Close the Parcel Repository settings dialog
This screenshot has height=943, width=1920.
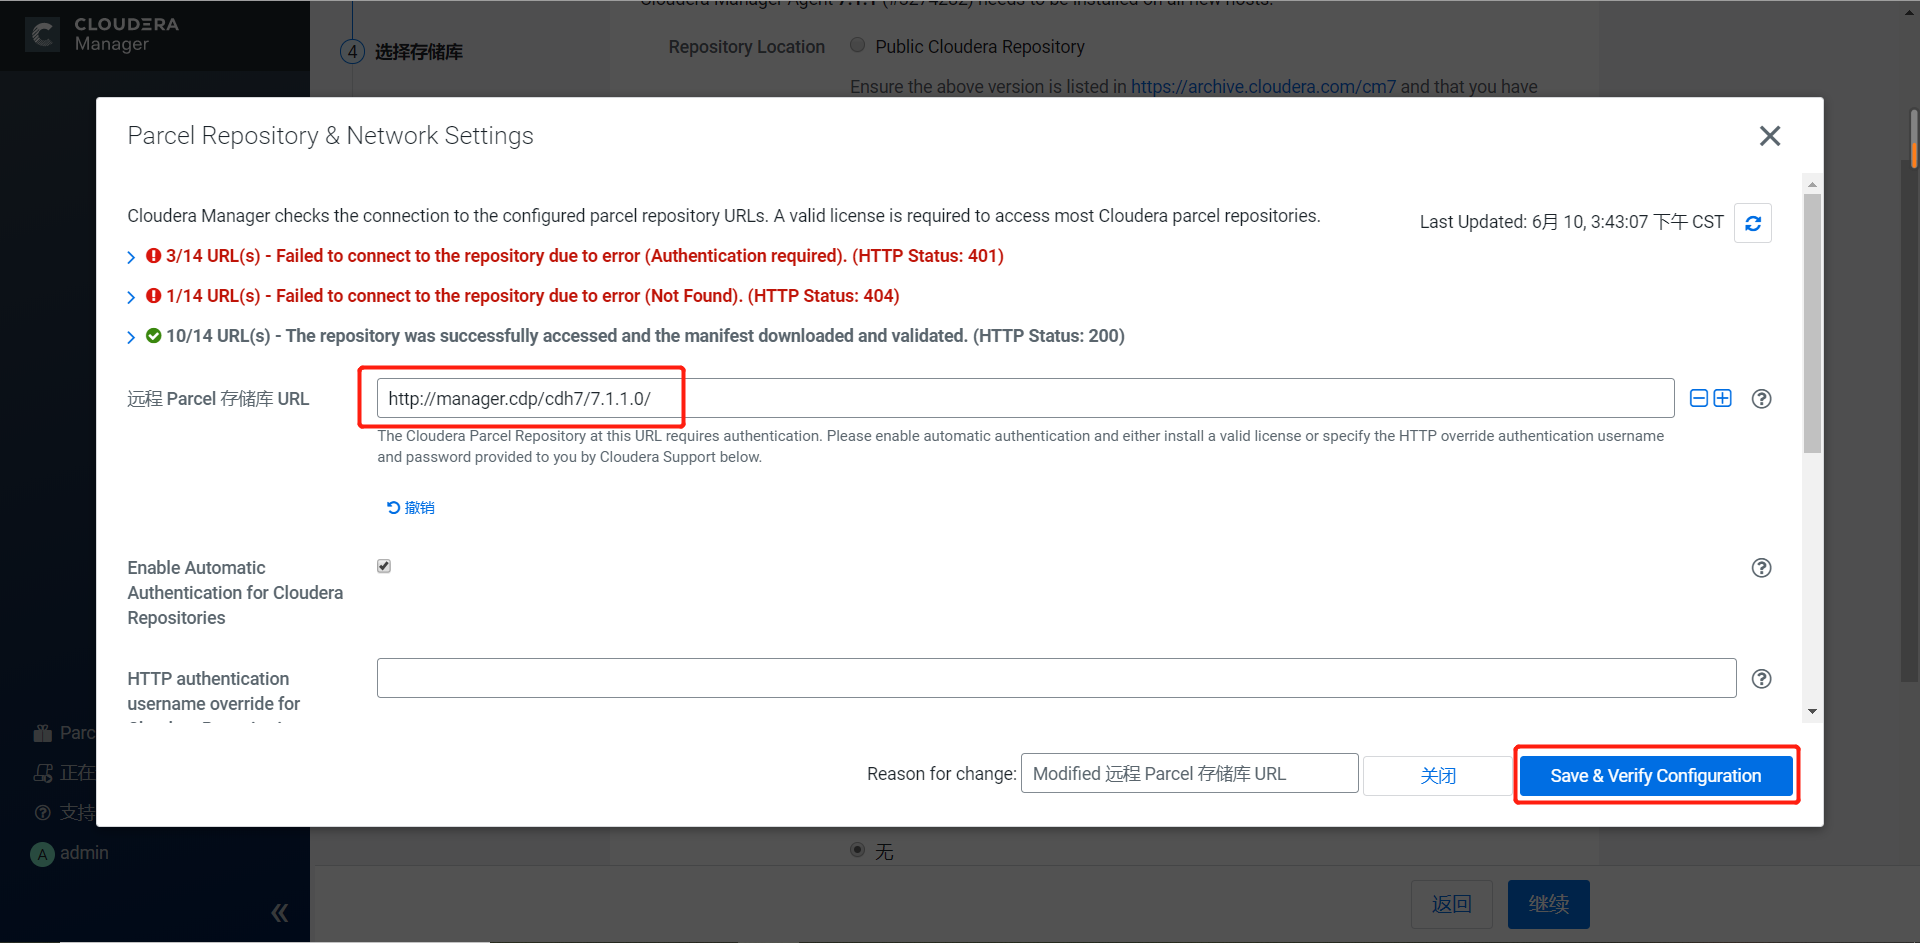[x=1769, y=136]
